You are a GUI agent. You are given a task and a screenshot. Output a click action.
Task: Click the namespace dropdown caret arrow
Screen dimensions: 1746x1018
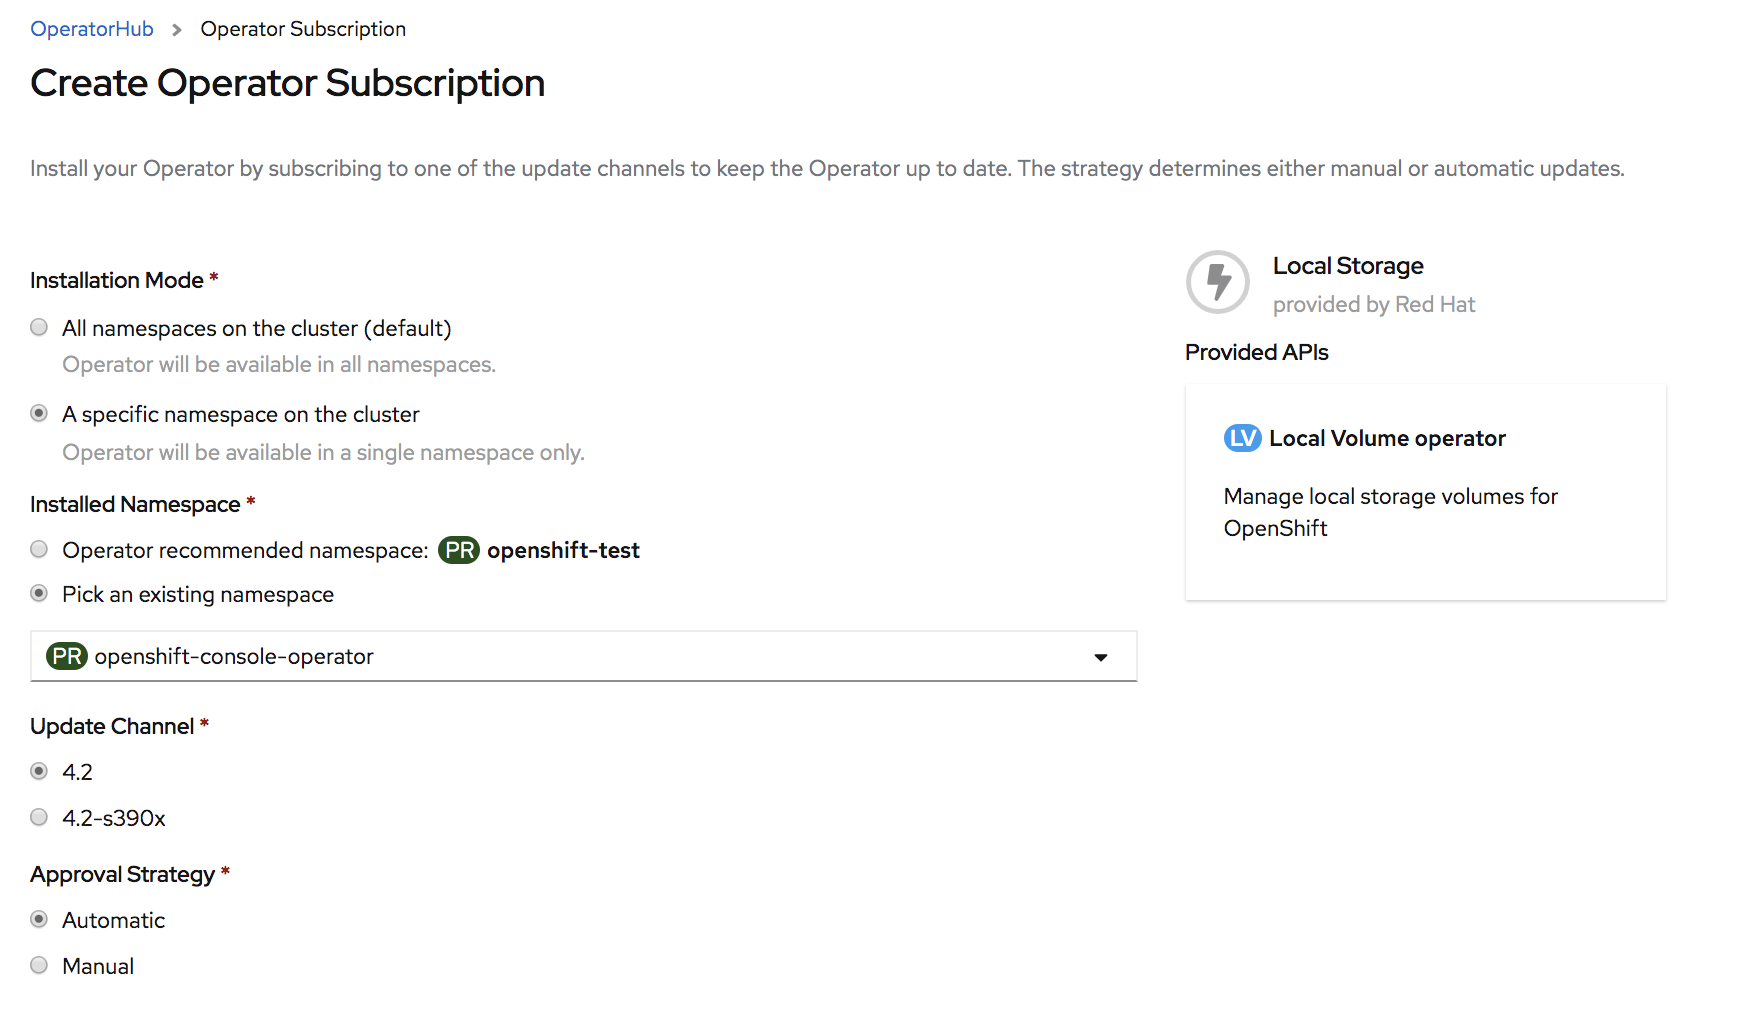pyautogui.click(x=1101, y=657)
